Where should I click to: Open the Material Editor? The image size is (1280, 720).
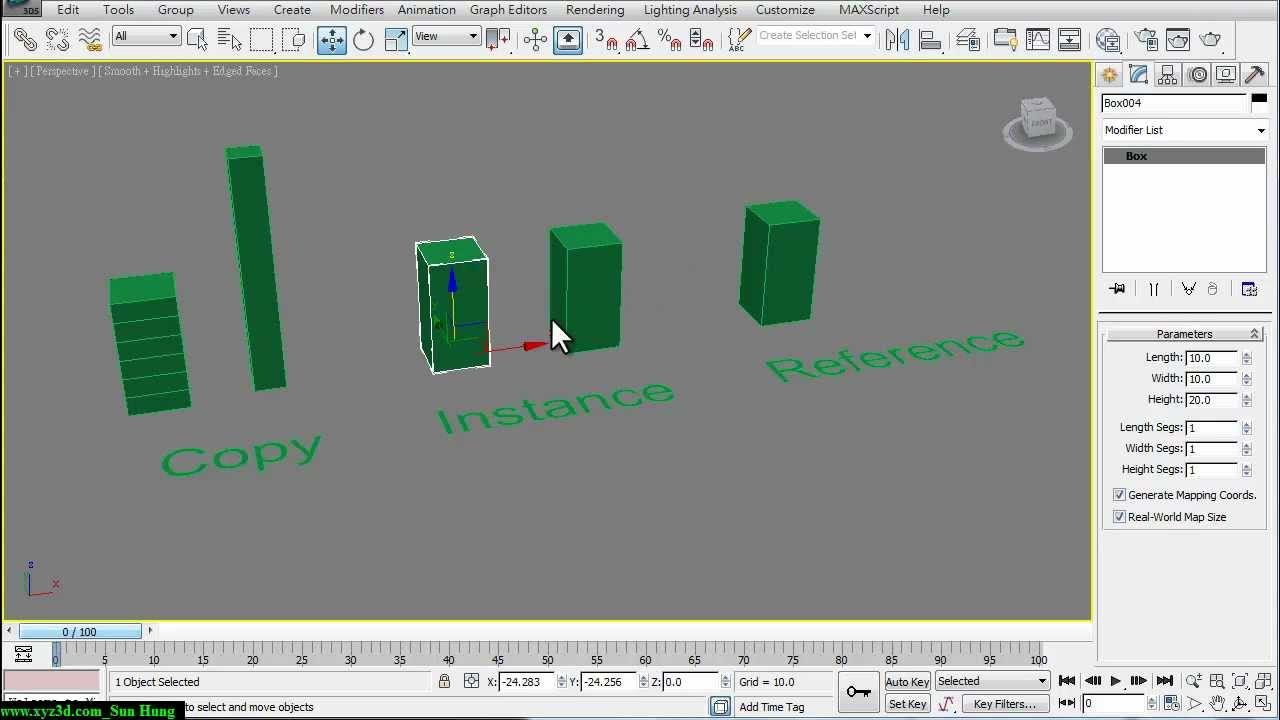coord(1107,40)
